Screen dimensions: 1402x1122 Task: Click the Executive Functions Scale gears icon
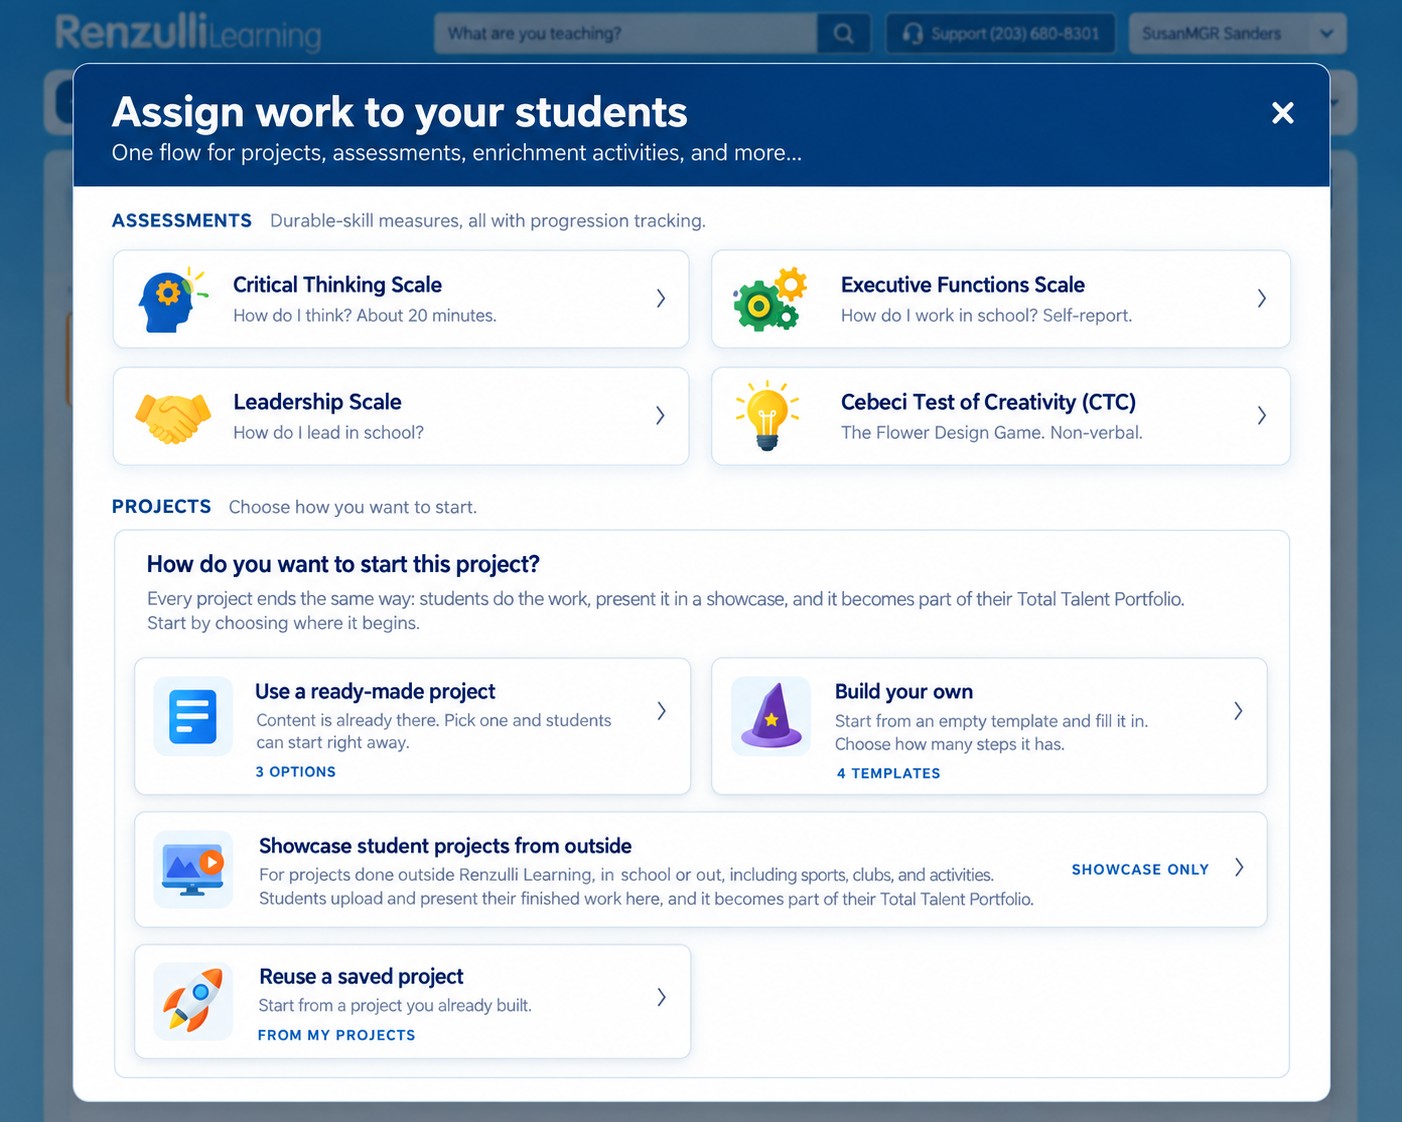[769, 299]
